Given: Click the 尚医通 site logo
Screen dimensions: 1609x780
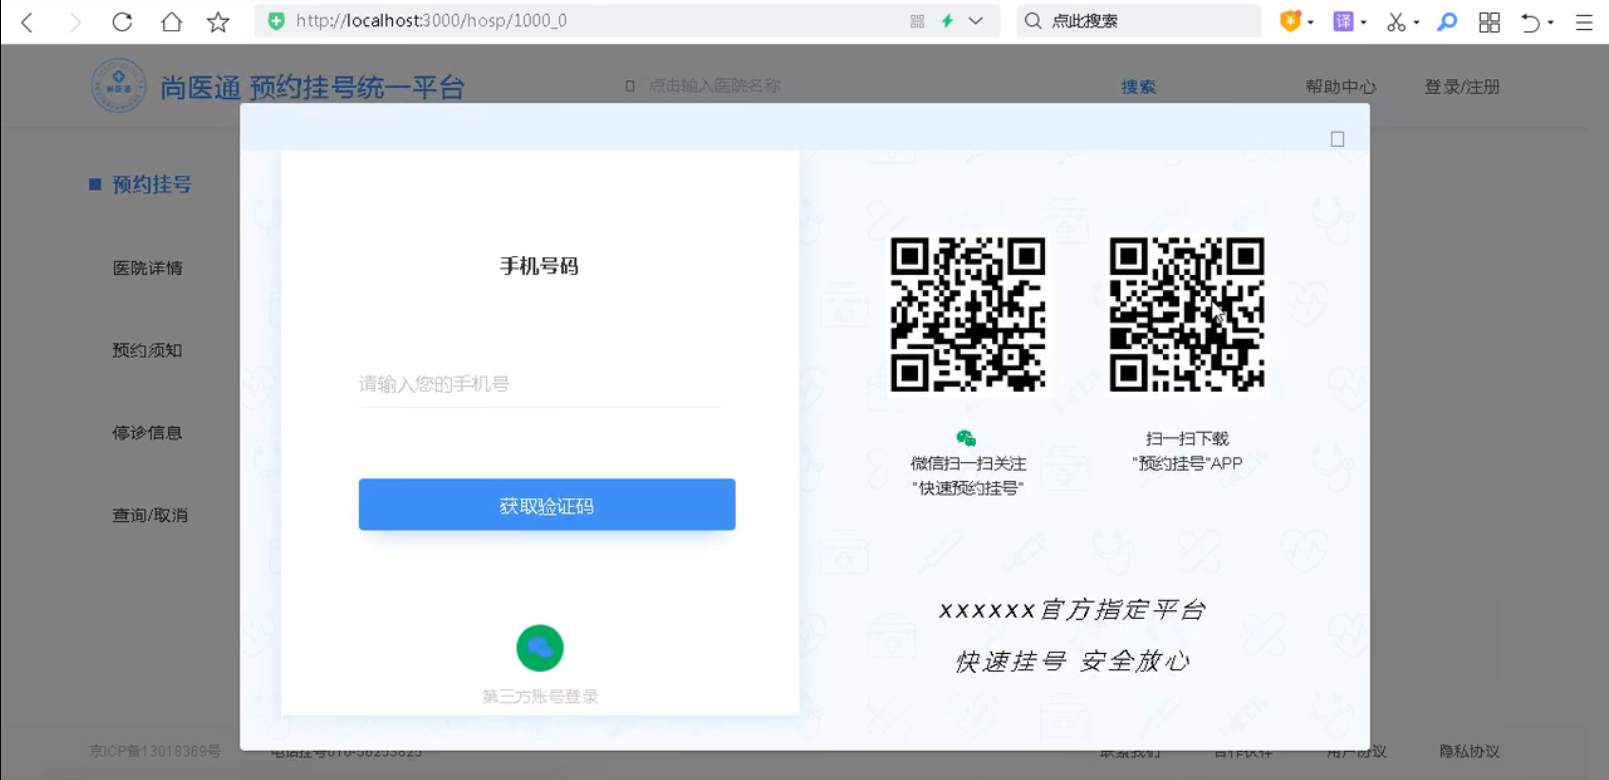Looking at the screenshot, I should (x=119, y=86).
